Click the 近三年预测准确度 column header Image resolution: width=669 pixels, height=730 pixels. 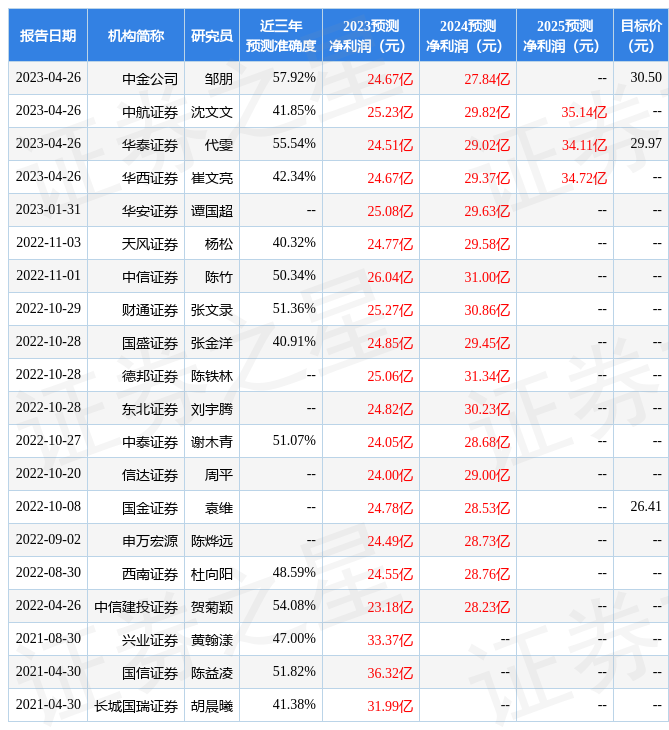281,35
